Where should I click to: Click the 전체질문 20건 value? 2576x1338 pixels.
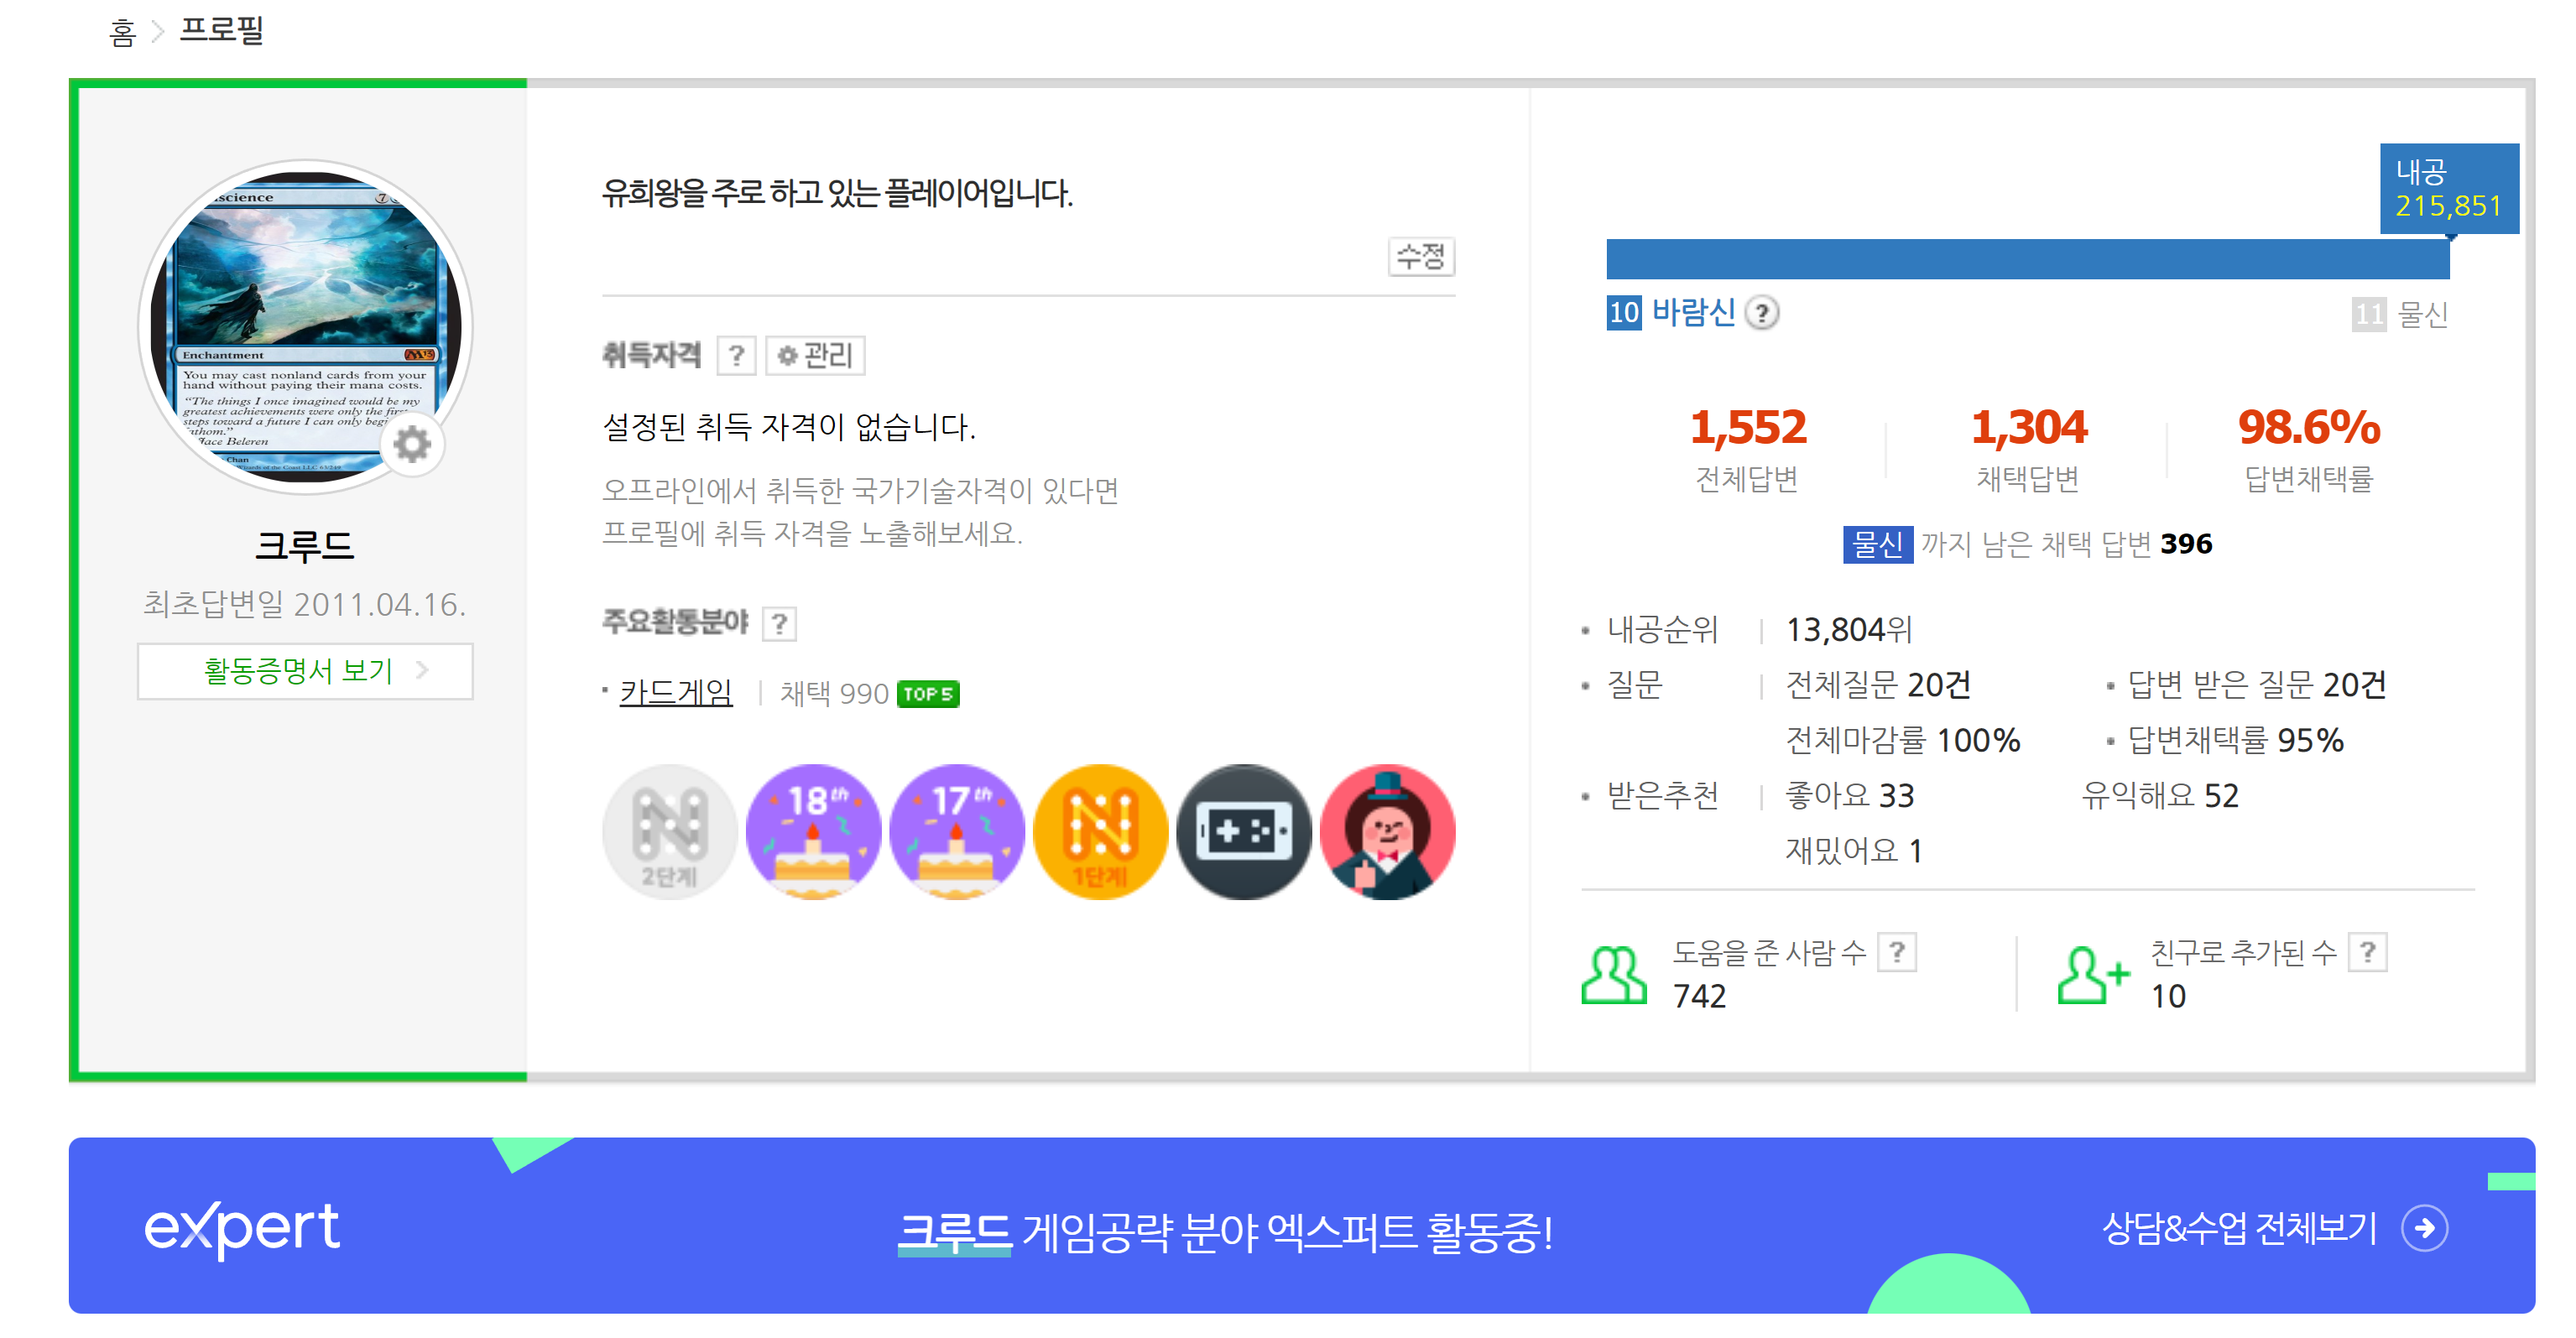pos(1878,685)
